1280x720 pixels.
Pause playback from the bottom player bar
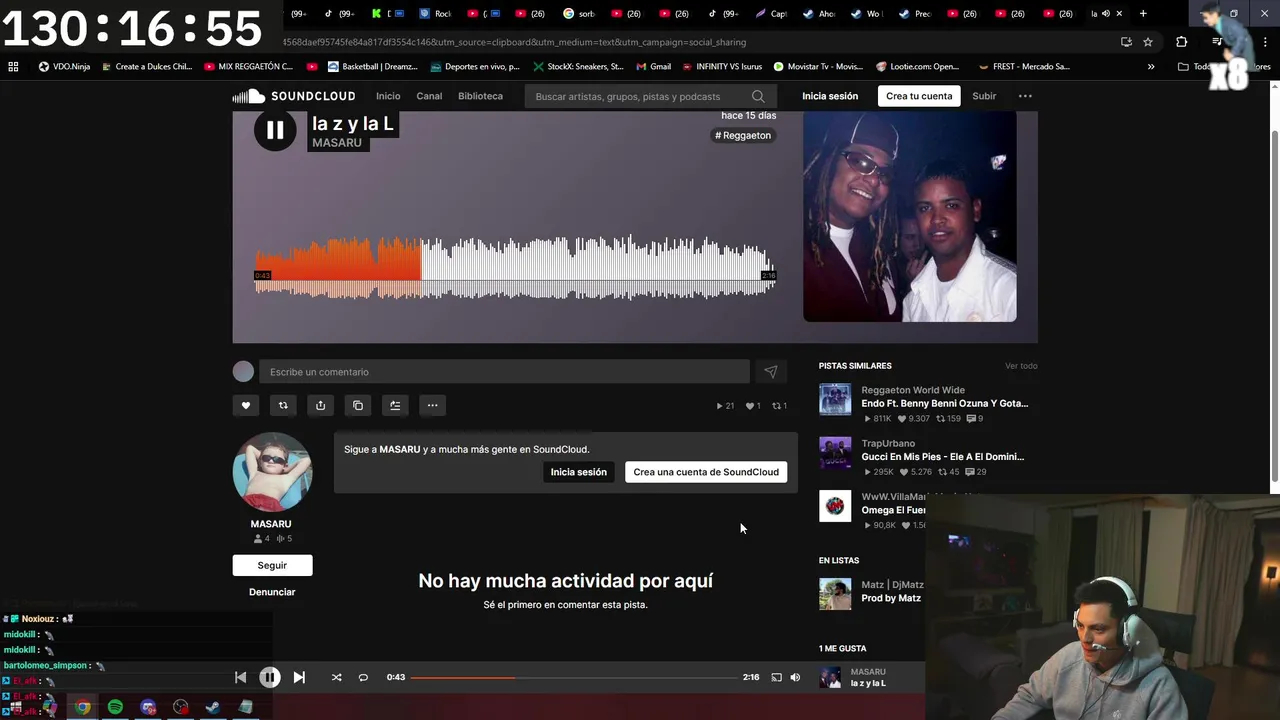(x=270, y=677)
